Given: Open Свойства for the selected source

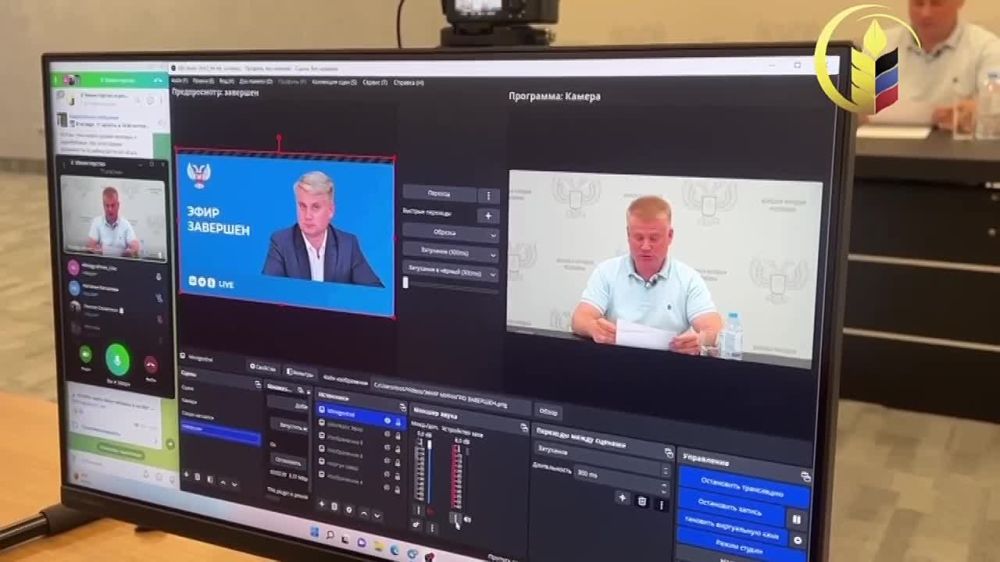Looking at the screenshot, I should point(263,367).
